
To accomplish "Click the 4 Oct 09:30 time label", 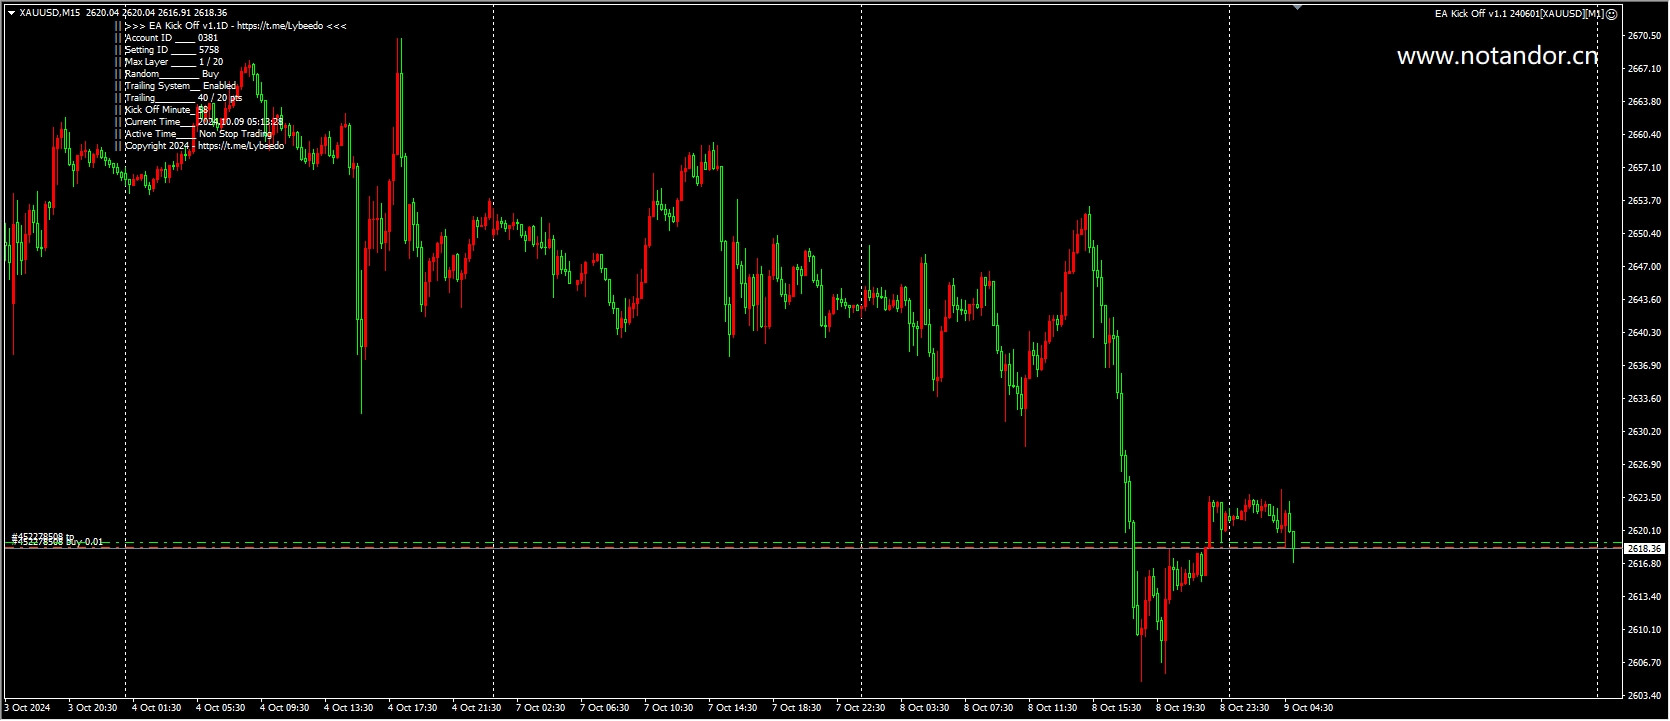I will (285, 708).
